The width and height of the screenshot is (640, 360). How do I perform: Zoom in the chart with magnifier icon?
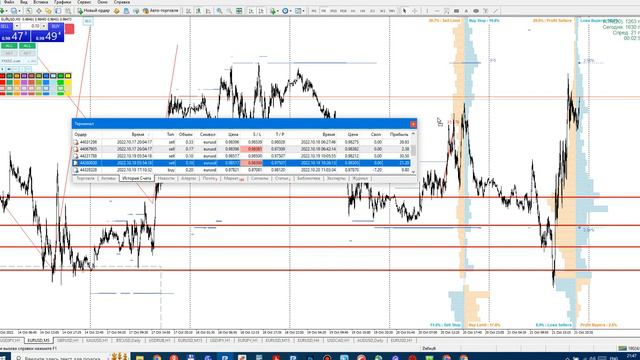coord(220,11)
